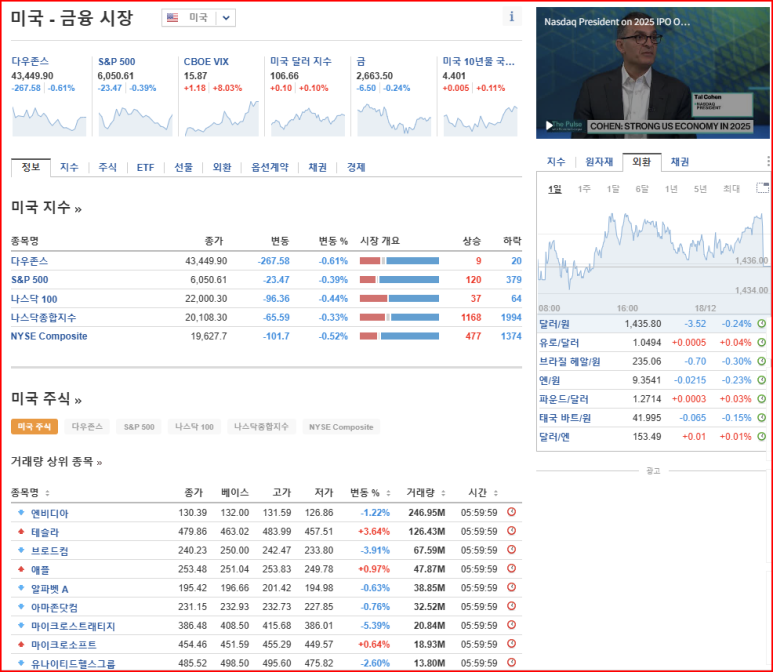The height and width of the screenshot is (672, 773).
Task: Open the ETF tab
Action: coord(145,168)
